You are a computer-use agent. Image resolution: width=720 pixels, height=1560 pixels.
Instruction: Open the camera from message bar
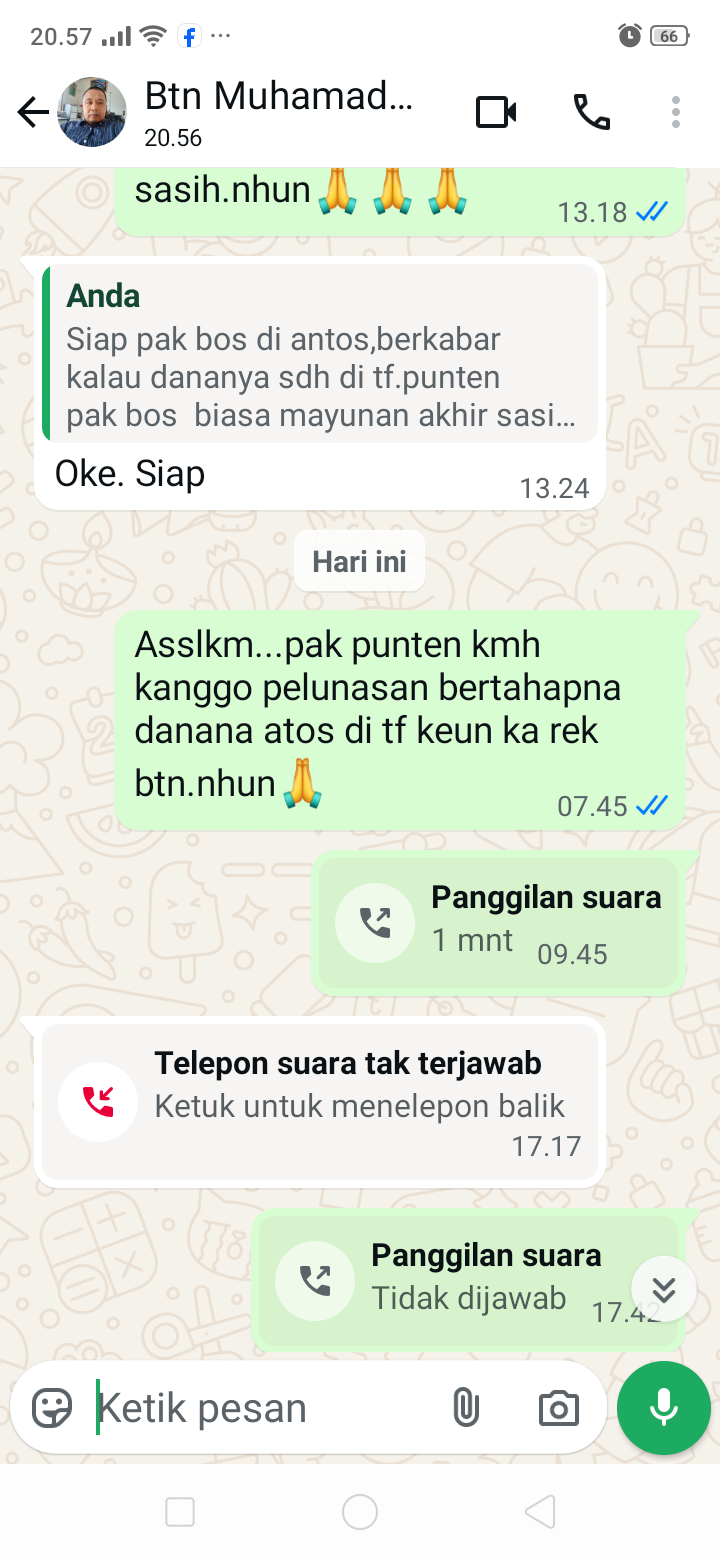(559, 1408)
